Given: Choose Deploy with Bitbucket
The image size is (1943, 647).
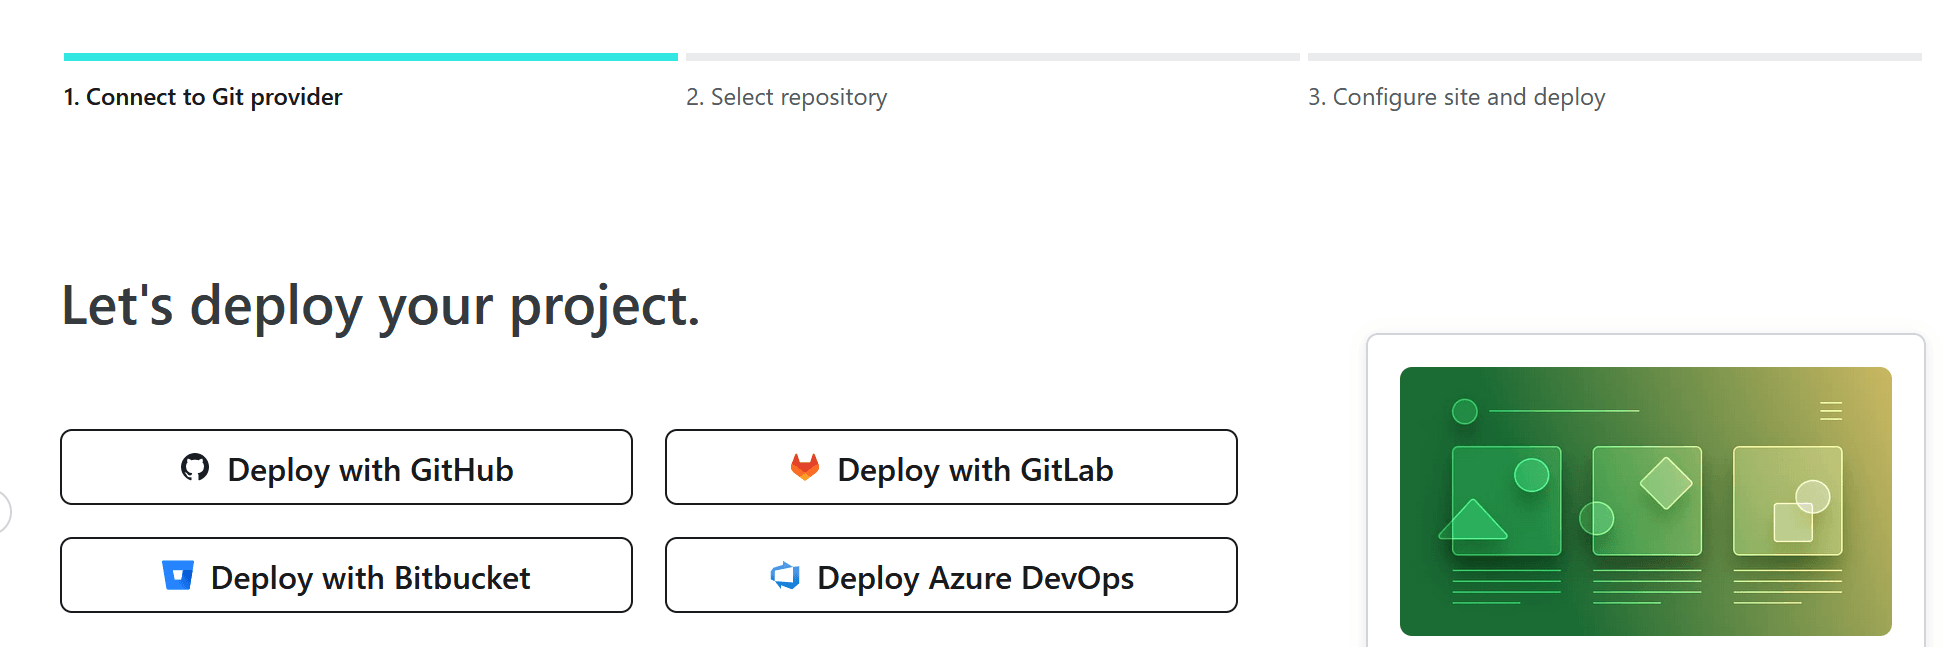Looking at the screenshot, I should [347, 576].
